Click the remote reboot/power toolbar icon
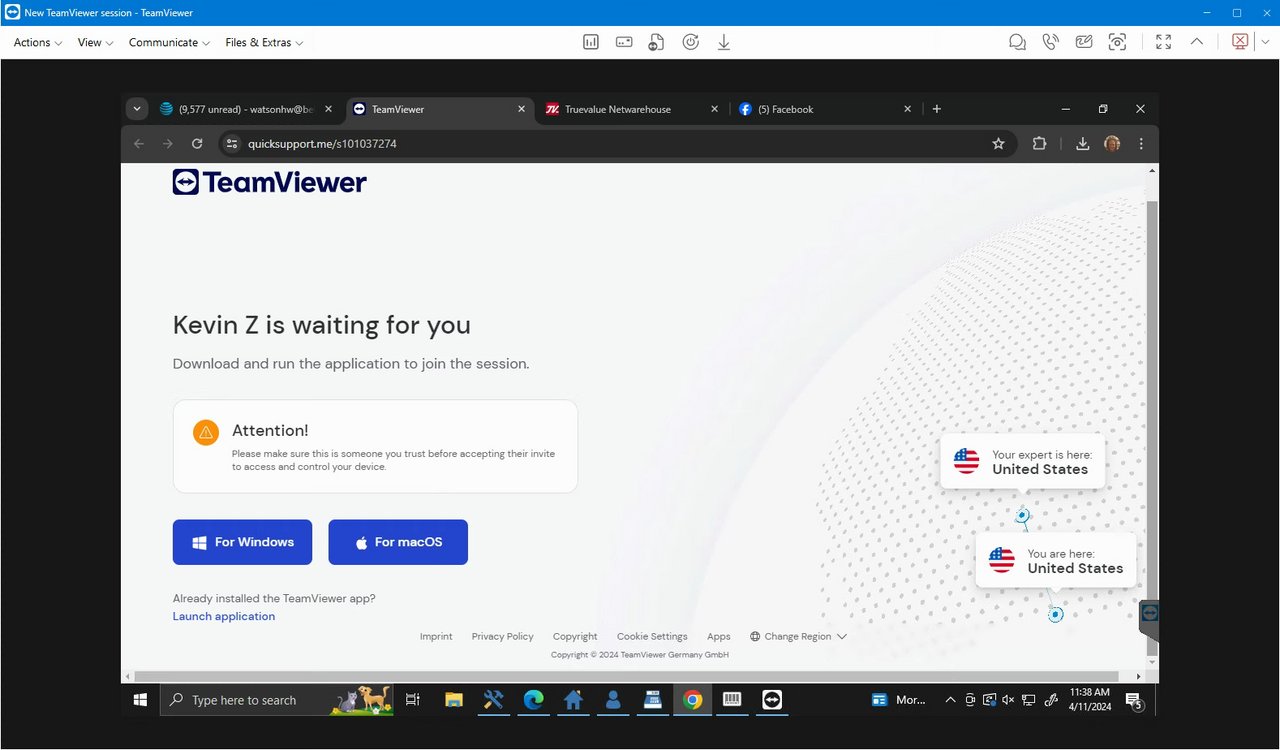 click(690, 42)
